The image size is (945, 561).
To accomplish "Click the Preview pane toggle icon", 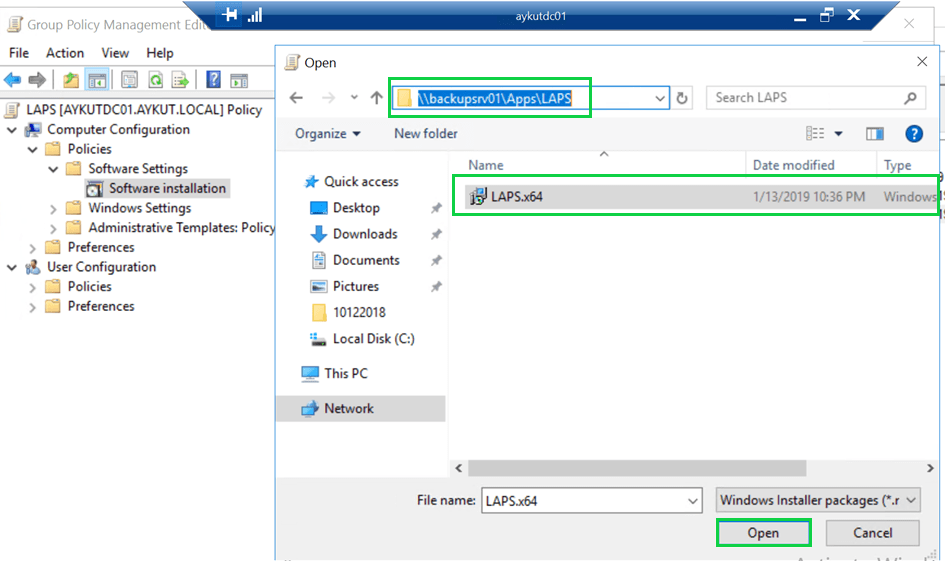I will (x=875, y=134).
